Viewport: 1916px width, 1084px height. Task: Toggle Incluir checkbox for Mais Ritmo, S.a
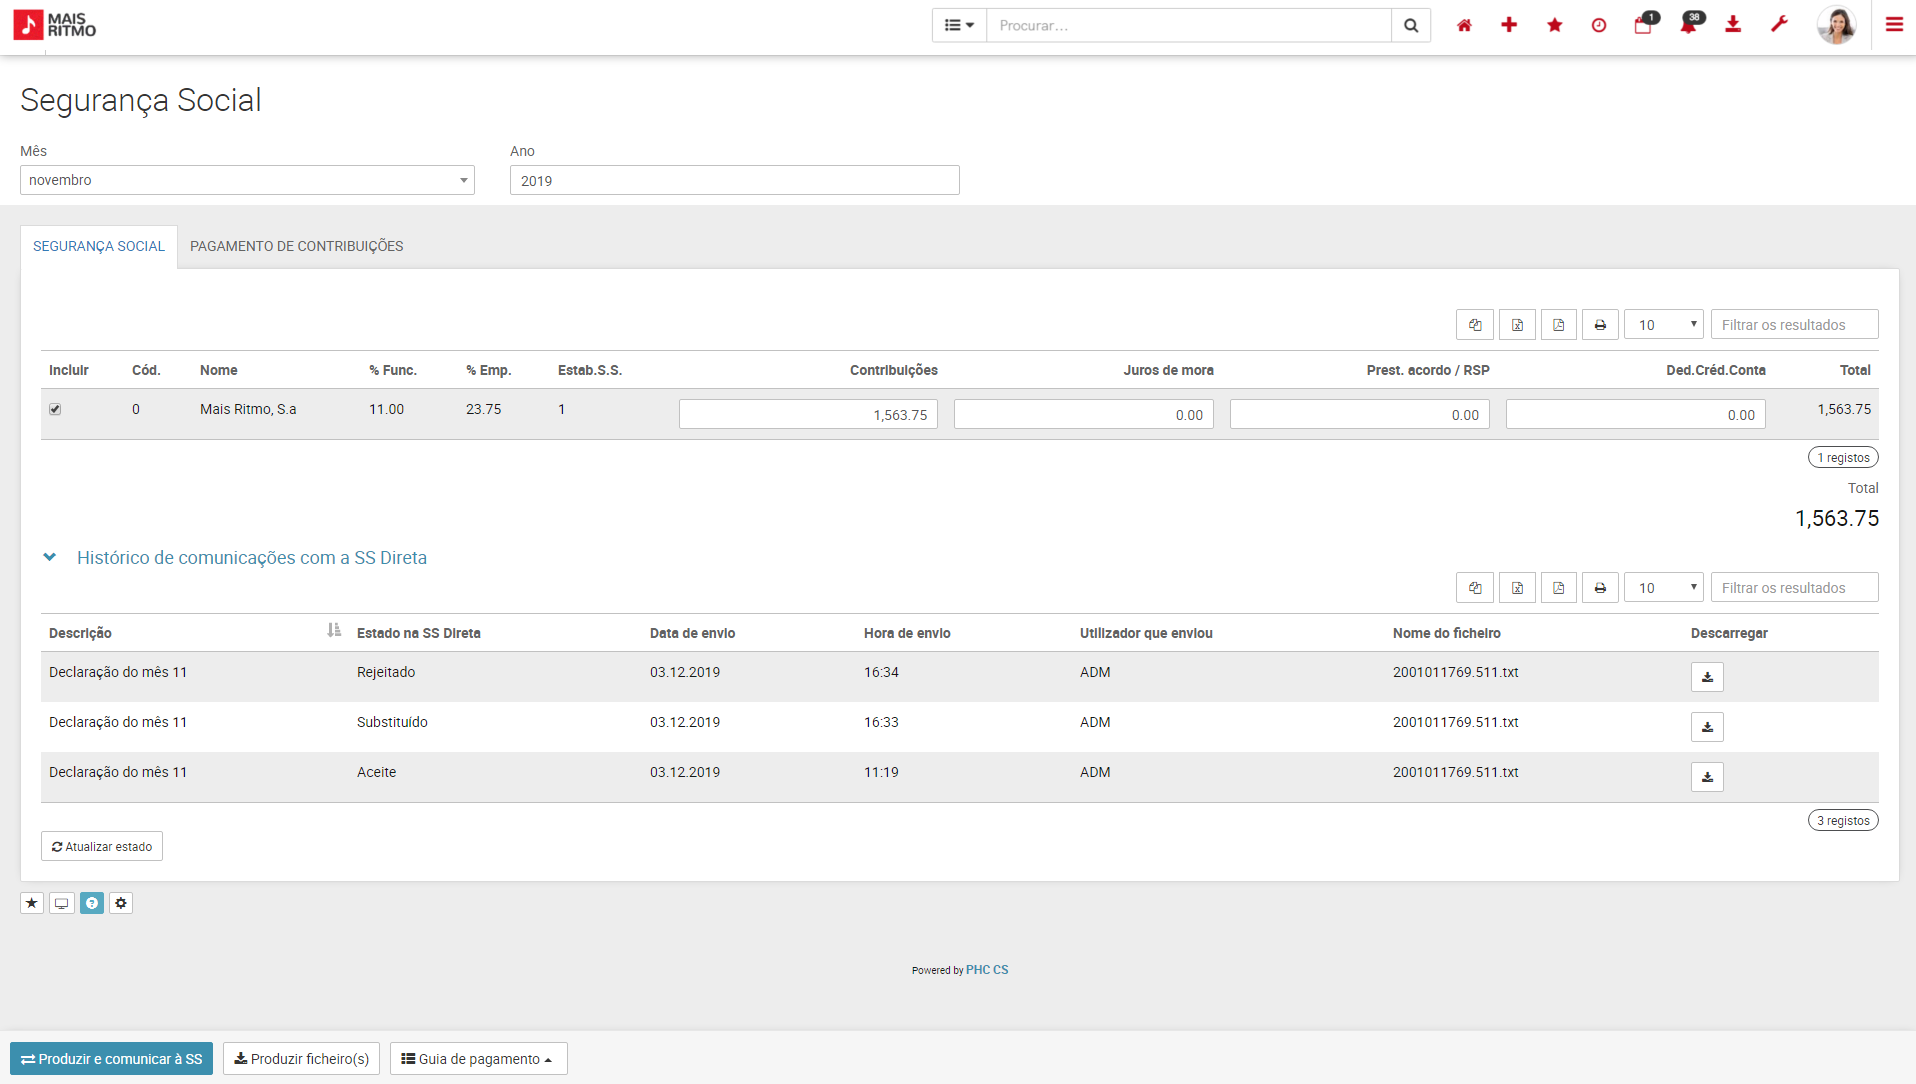55,409
